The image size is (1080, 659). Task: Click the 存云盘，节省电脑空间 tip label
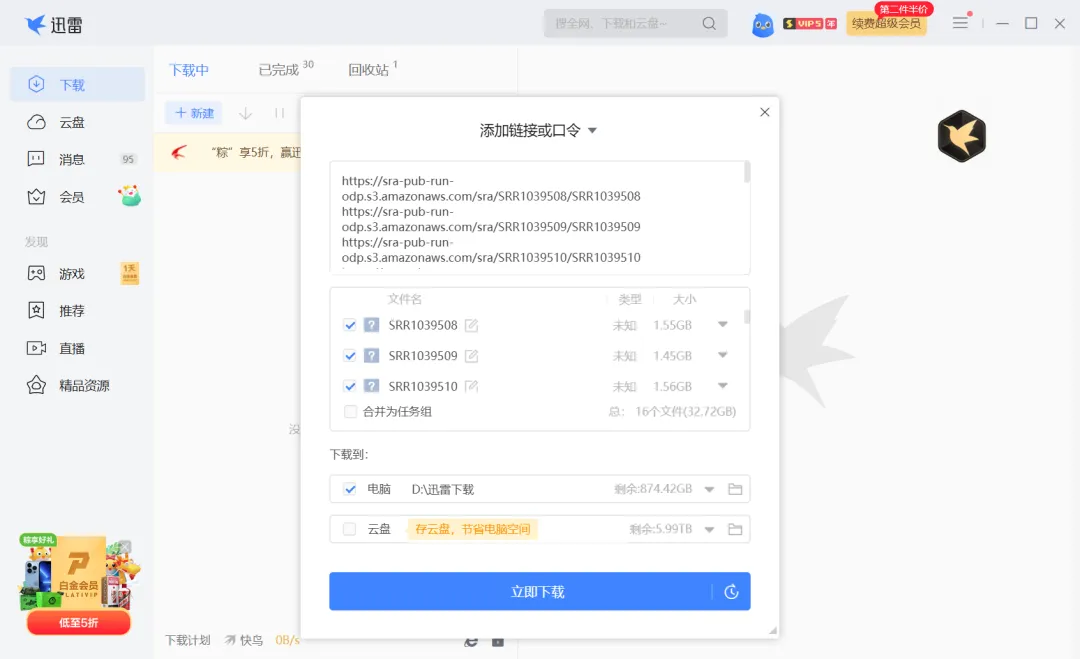[x=472, y=529]
